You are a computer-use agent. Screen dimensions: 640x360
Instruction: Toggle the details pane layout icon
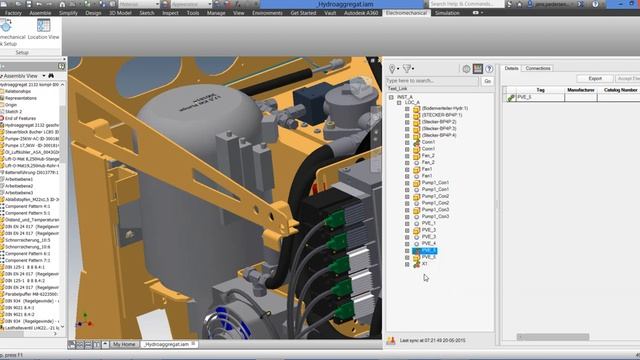tap(478, 69)
